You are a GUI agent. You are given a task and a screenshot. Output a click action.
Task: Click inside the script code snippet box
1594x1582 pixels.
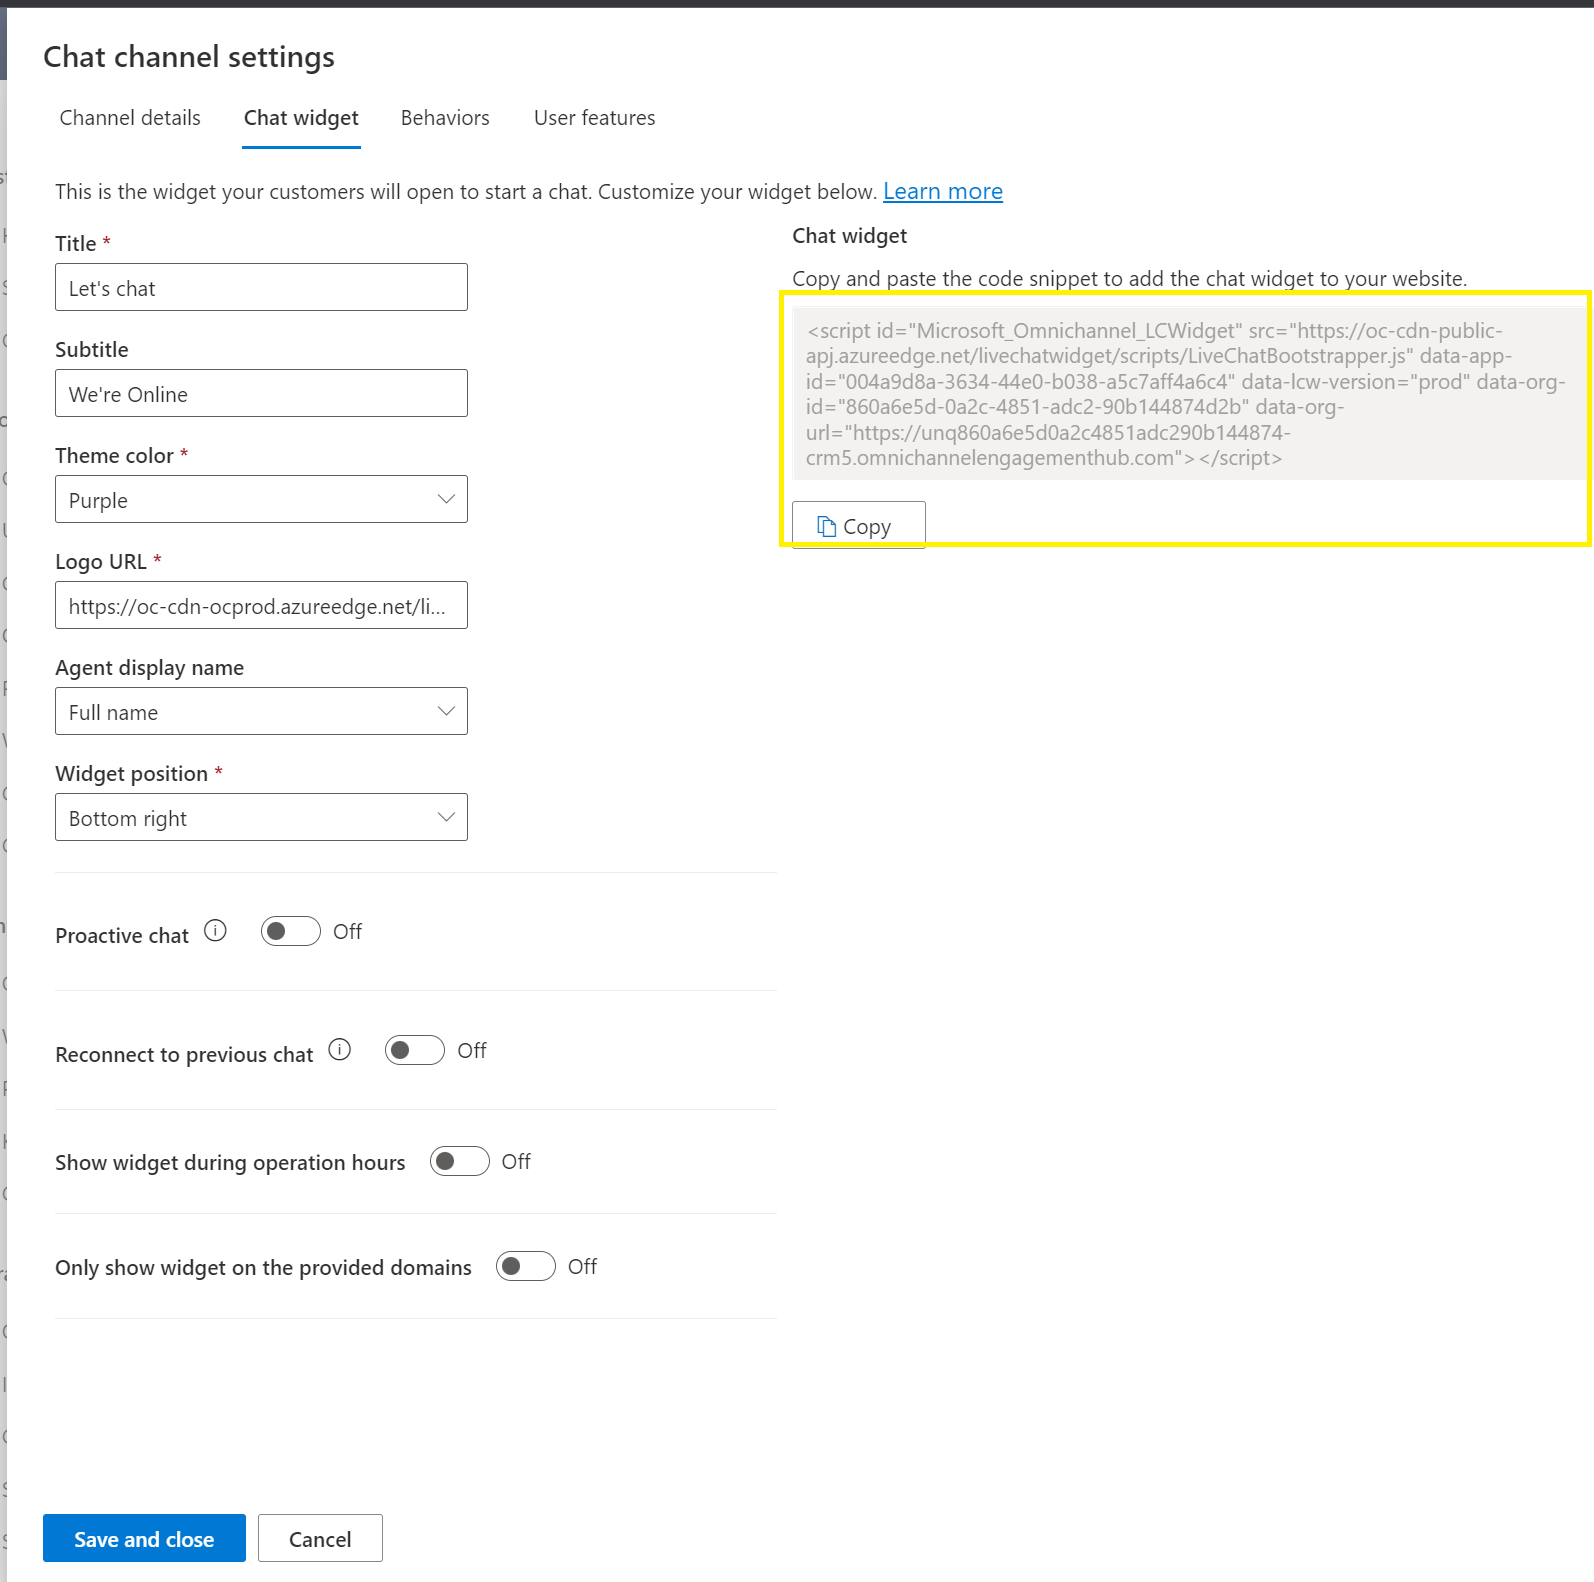(x=1189, y=394)
